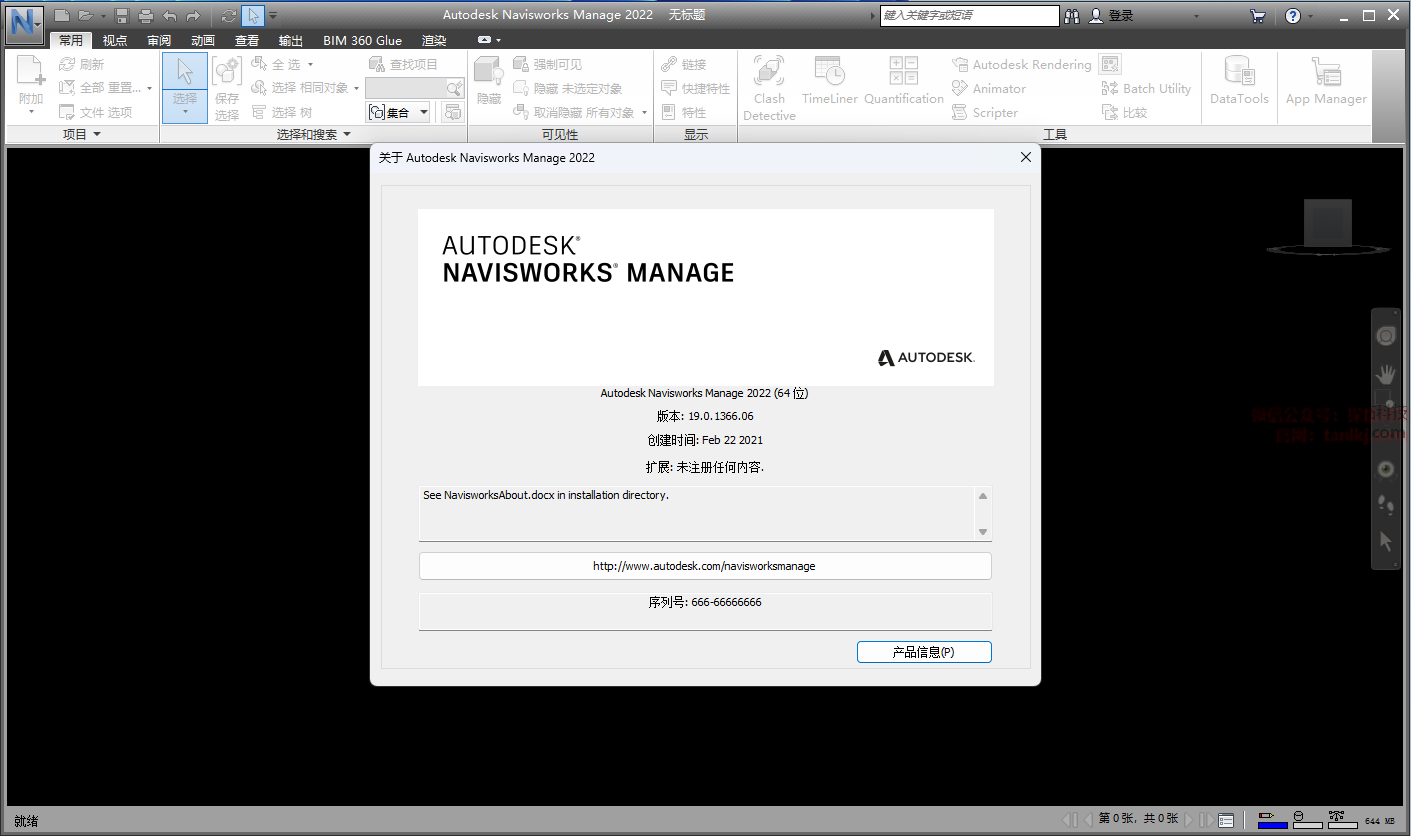
Task: Open Autodesk Rendering from the ribbon
Action: [x=1022, y=64]
